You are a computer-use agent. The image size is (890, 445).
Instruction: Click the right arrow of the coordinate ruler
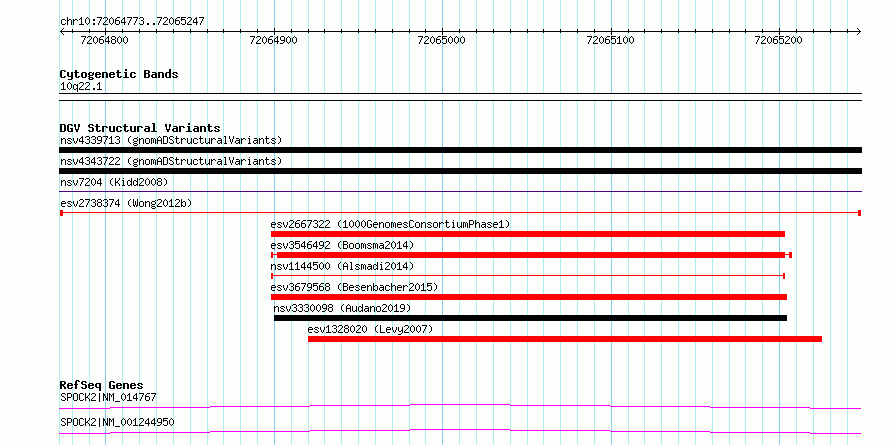coord(858,31)
